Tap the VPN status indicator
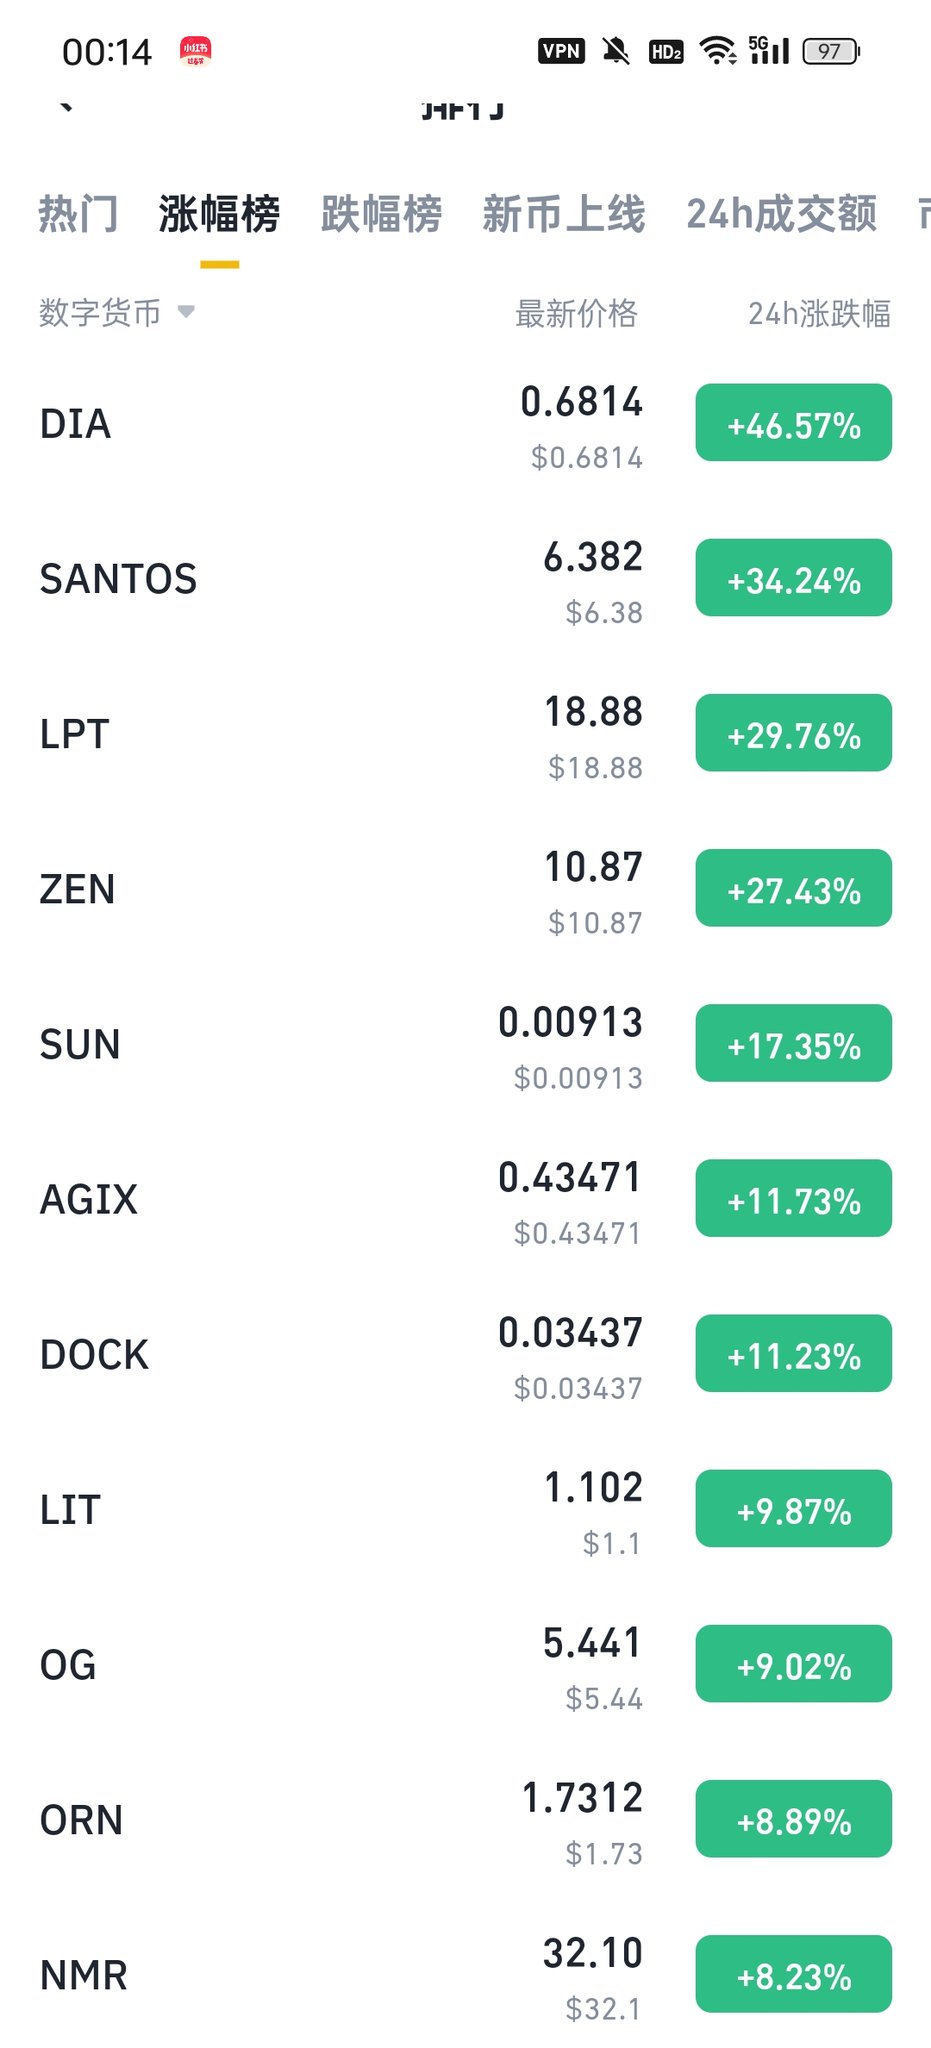Screen dimensions: 931x2048 click(x=561, y=51)
